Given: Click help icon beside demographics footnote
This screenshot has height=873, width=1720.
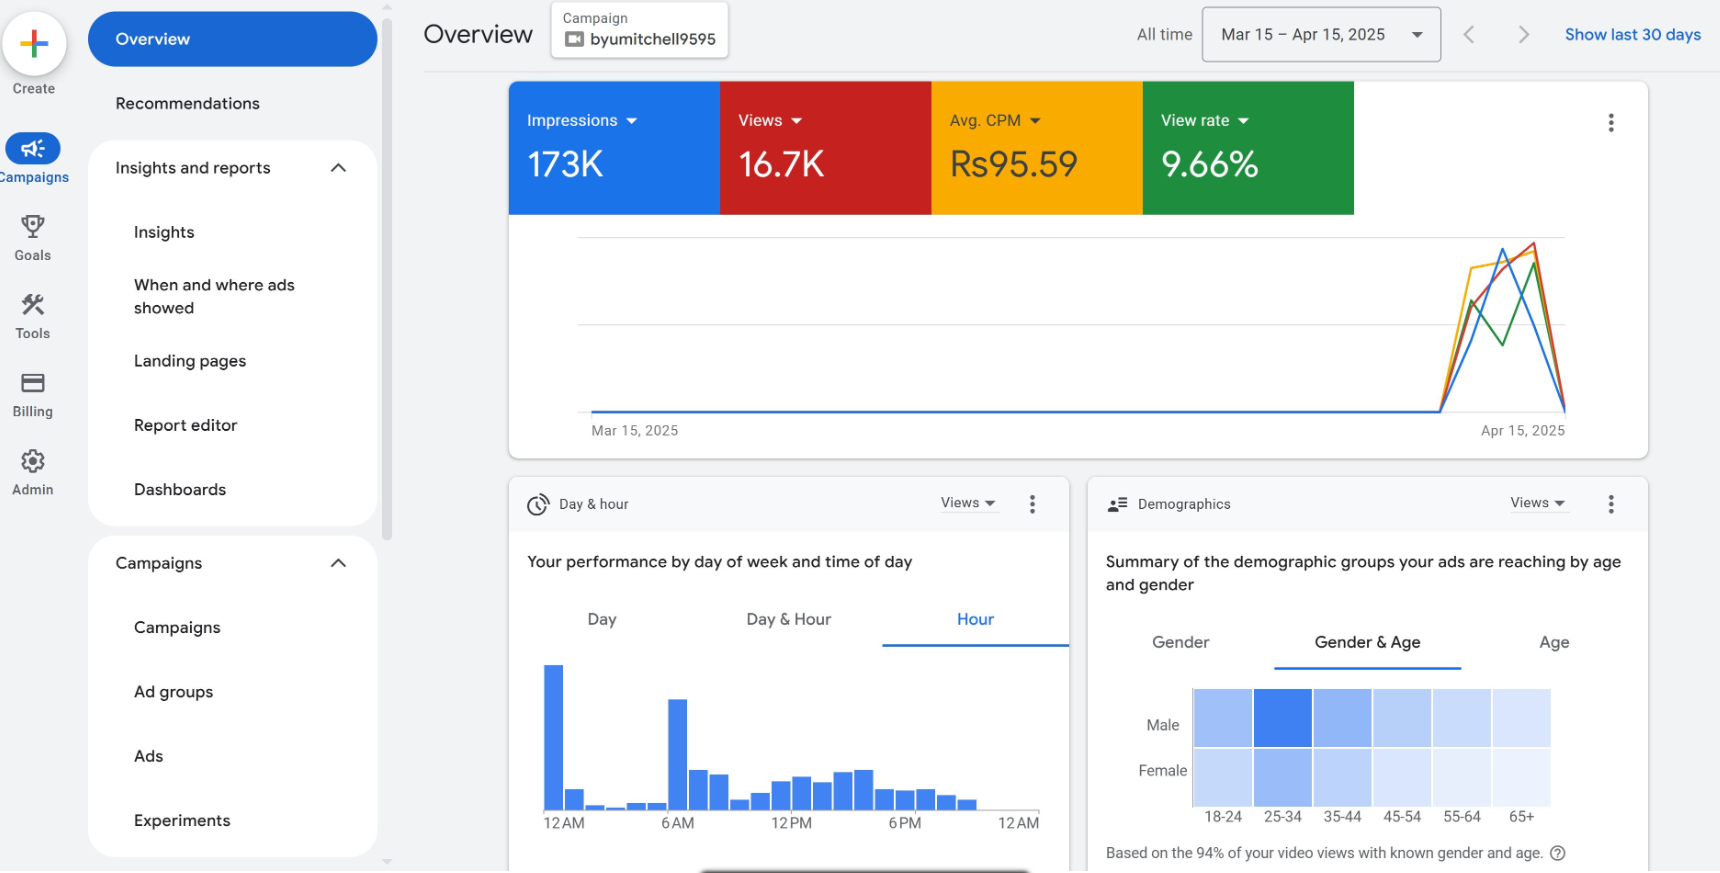Looking at the screenshot, I should [x=1557, y=853].
